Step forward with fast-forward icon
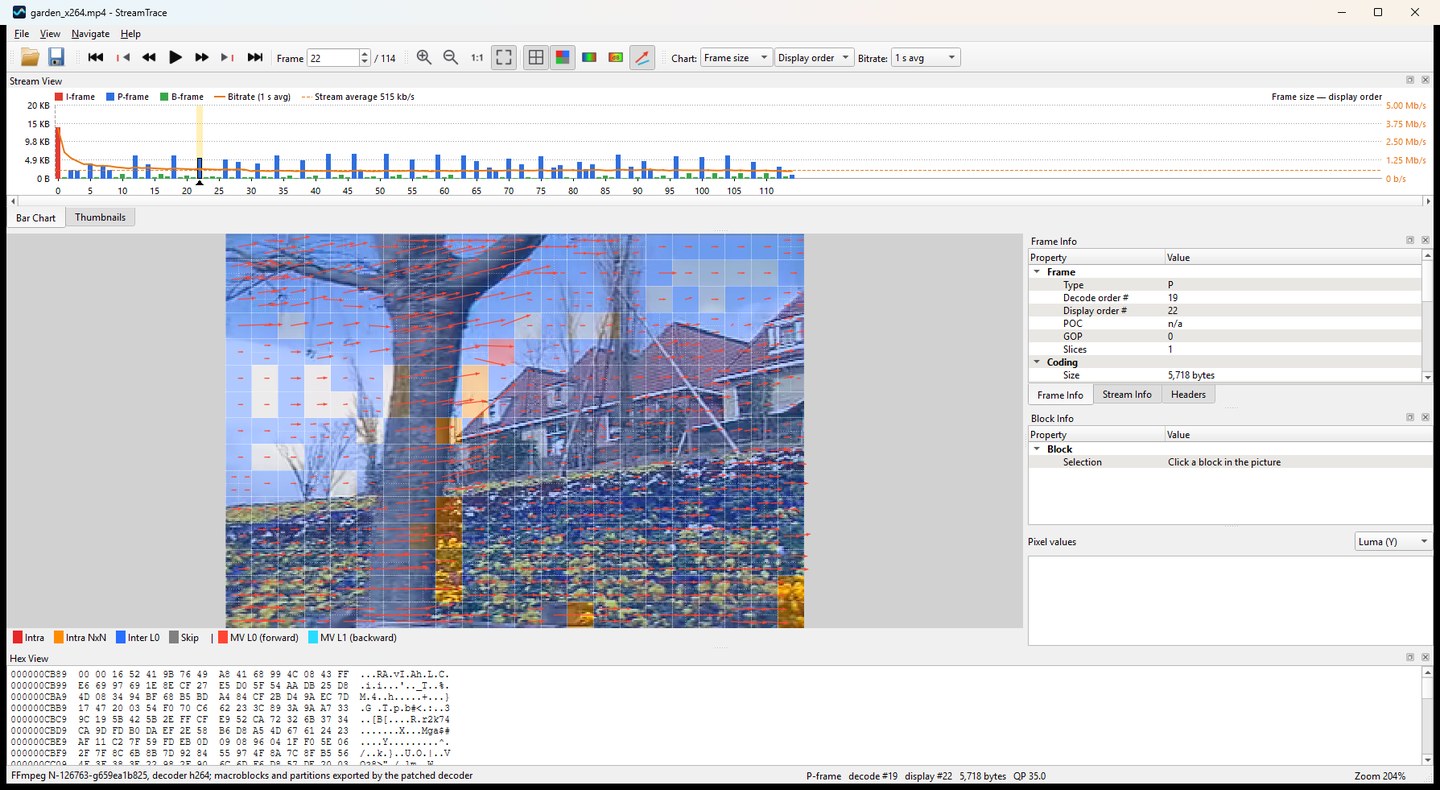 tap(202, 58)
